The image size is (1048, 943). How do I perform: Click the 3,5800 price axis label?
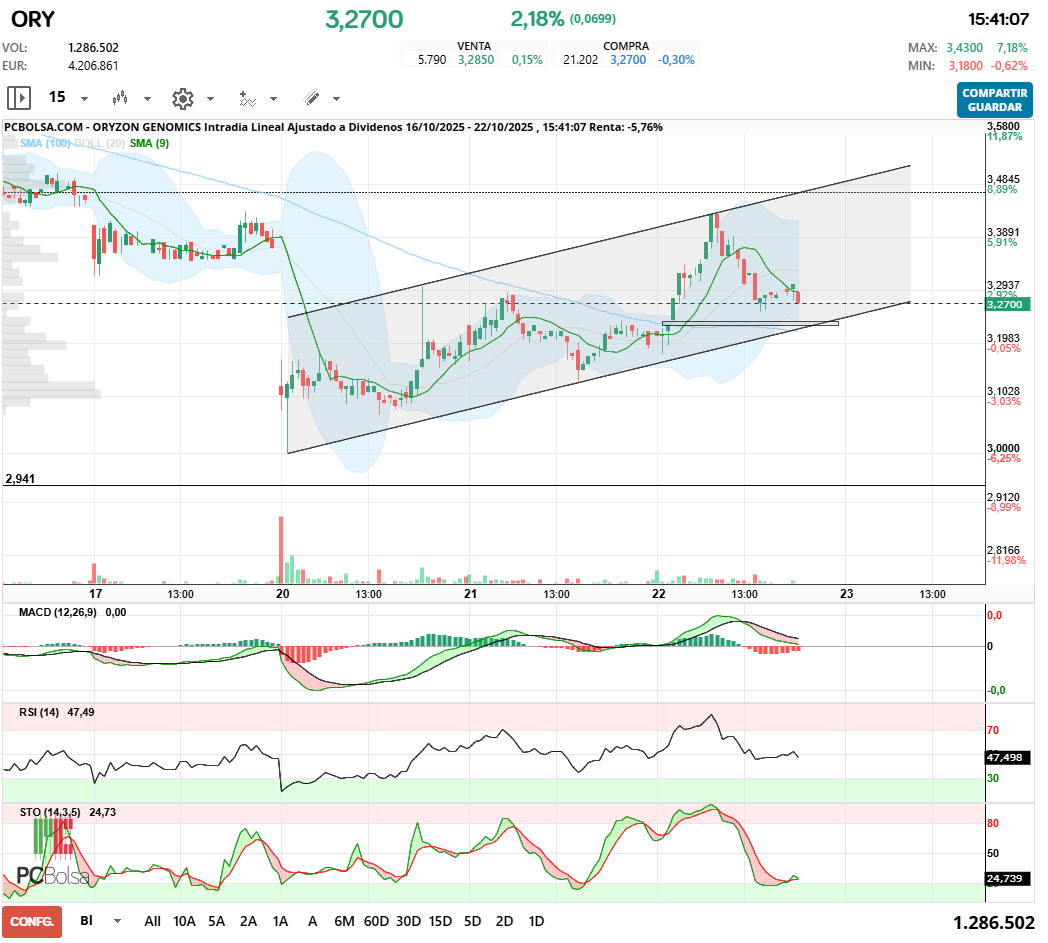point(1003,126)
